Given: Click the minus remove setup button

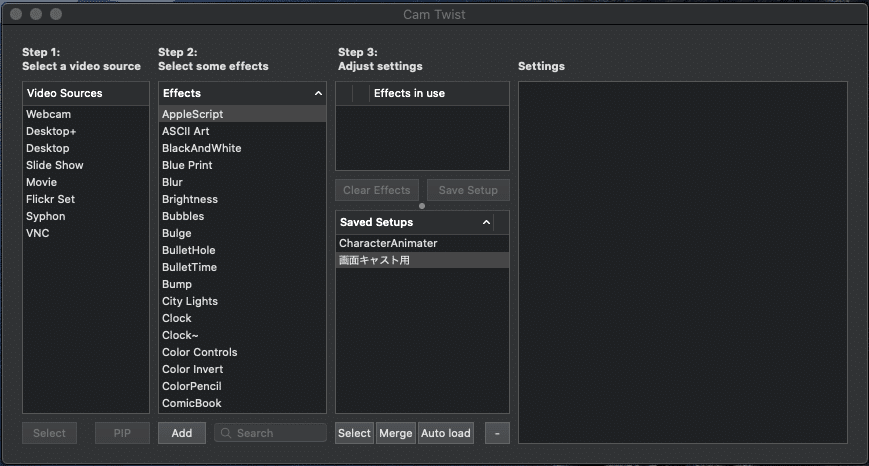Looking at the screenshot, I should point(498,433).
